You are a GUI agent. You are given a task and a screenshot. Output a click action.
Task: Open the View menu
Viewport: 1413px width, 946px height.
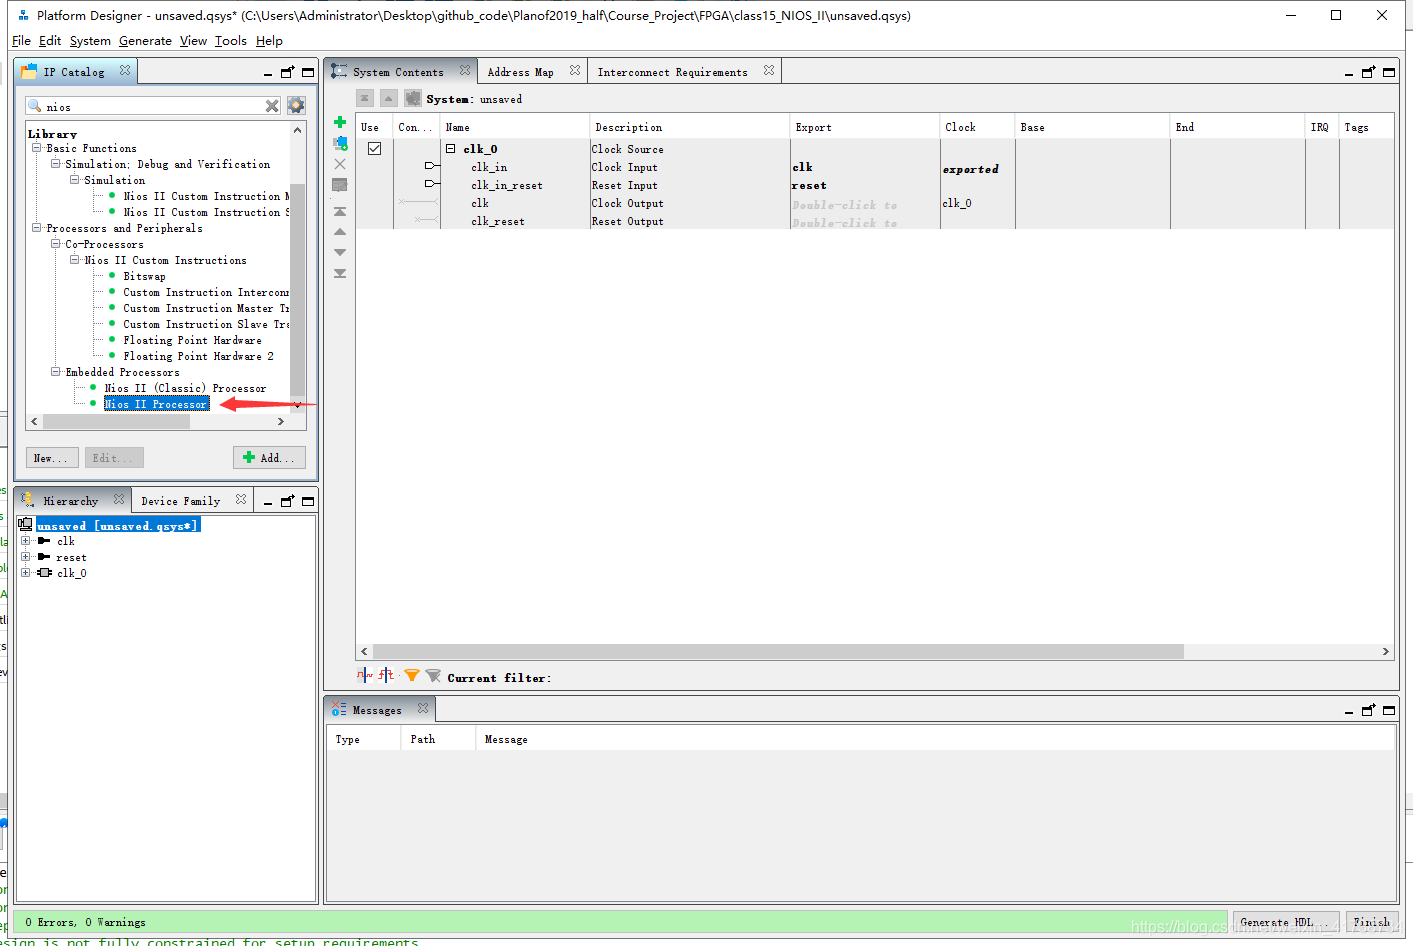193,41
